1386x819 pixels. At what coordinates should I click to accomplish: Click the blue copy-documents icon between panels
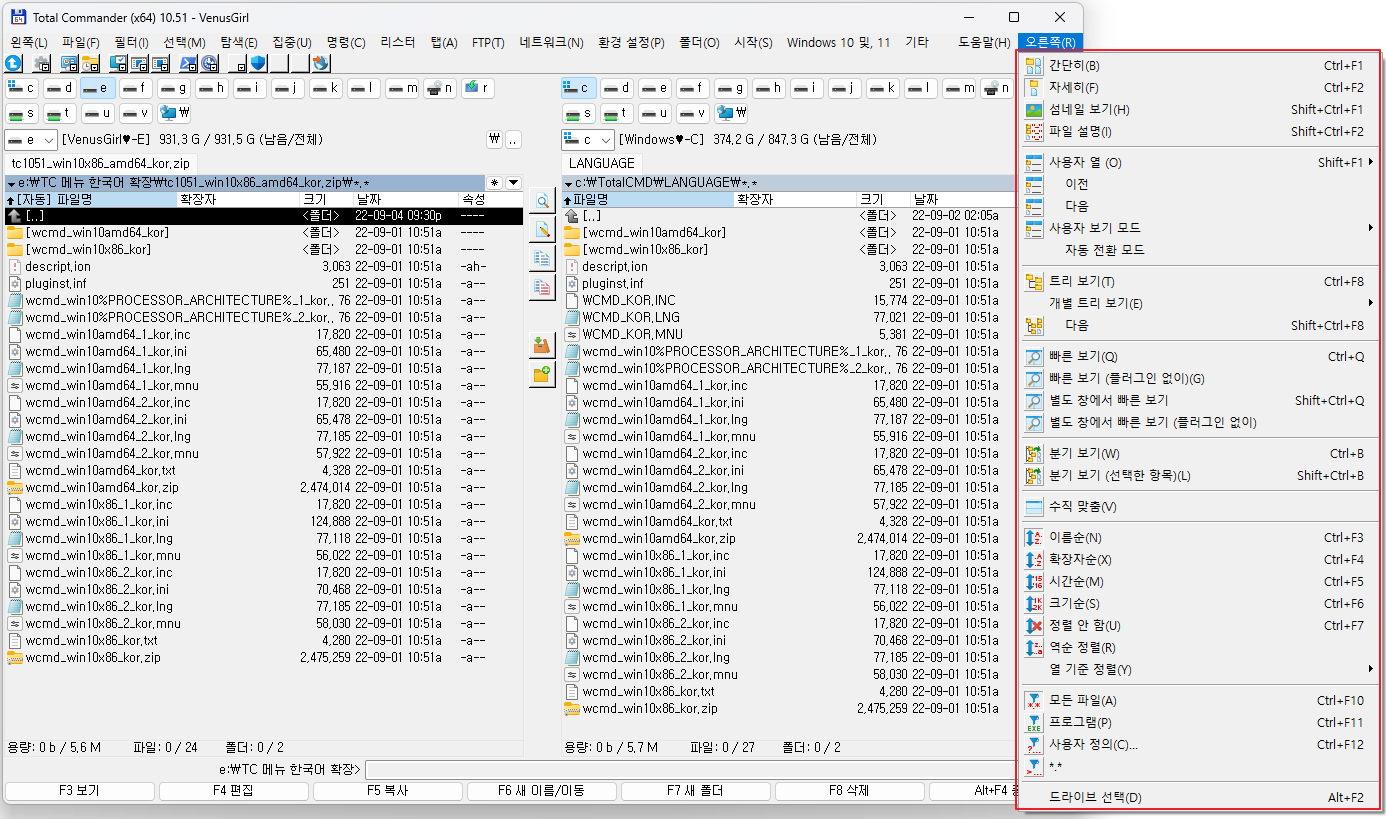click(542, 259)
